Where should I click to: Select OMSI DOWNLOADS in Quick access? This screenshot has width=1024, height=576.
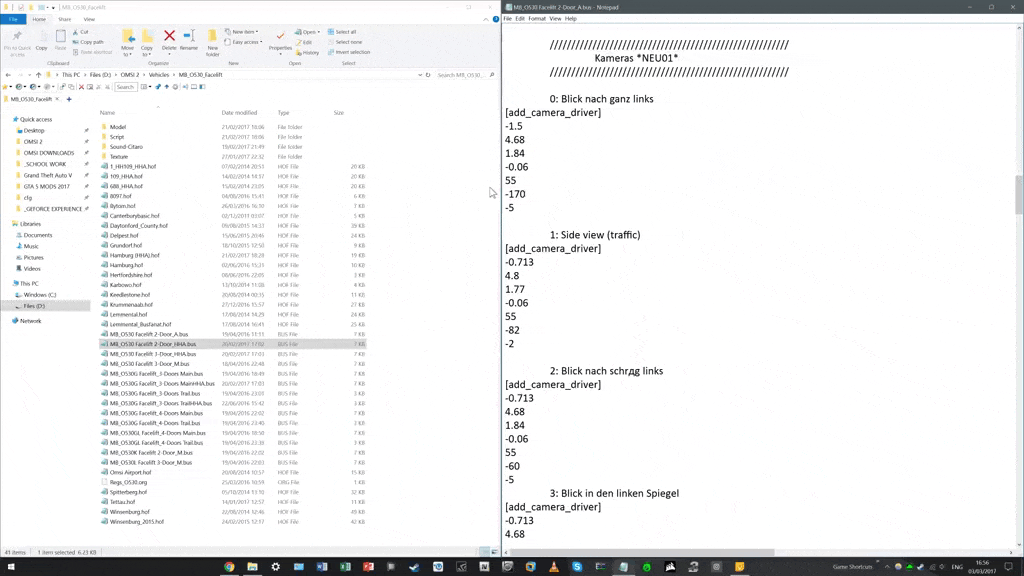[49, 153]
